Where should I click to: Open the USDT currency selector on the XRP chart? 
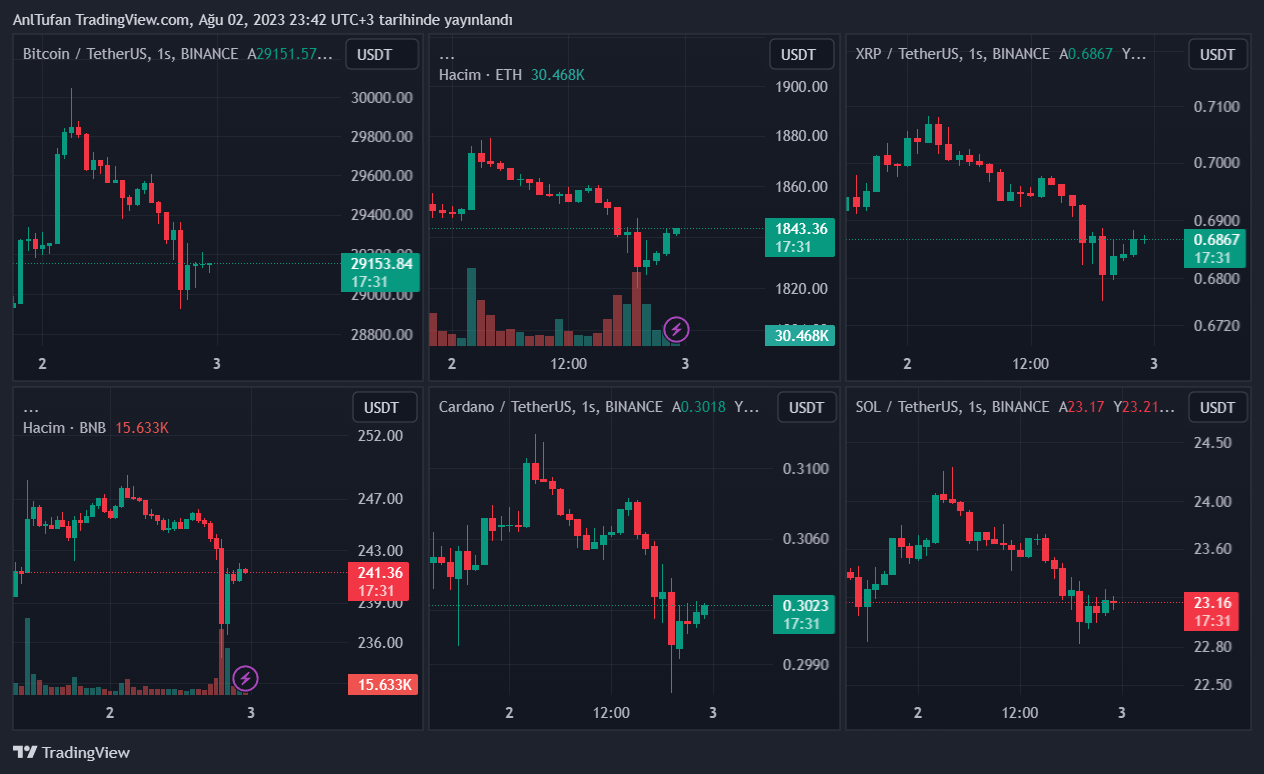(1217, 54)
